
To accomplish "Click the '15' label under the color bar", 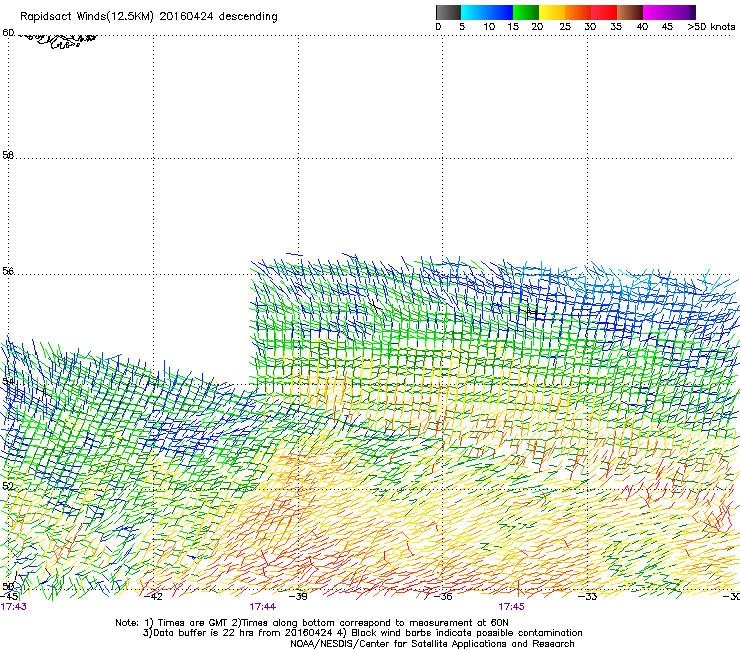I will (513, 27).
